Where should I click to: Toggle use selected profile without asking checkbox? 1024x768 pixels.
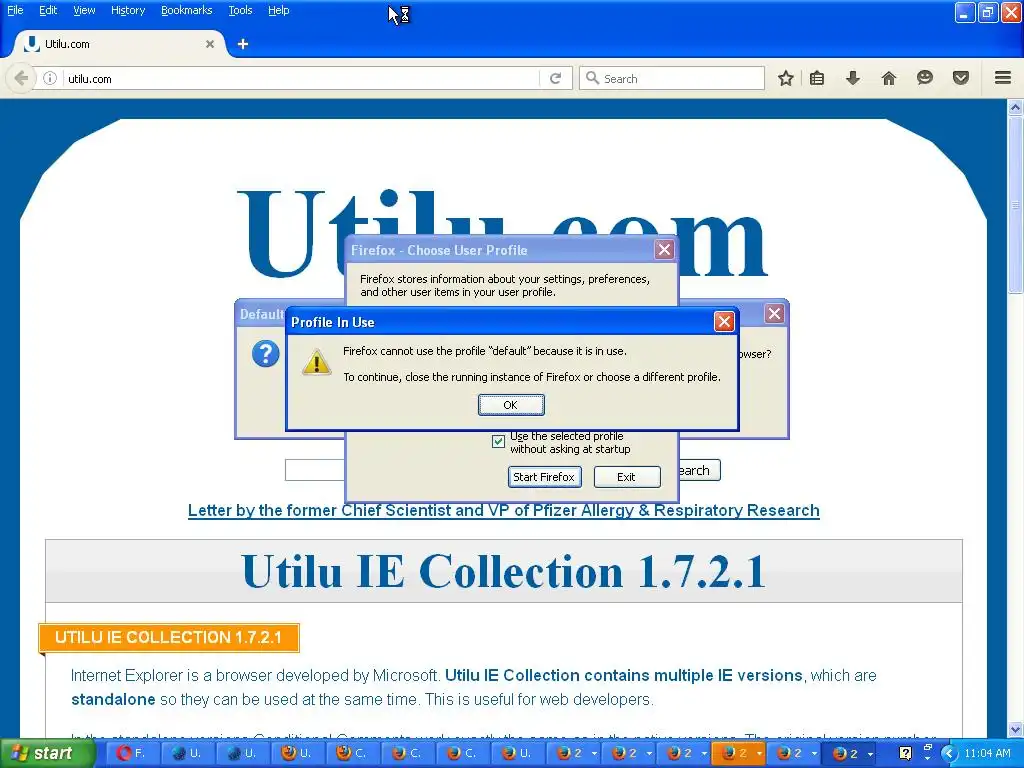(498, 441)
